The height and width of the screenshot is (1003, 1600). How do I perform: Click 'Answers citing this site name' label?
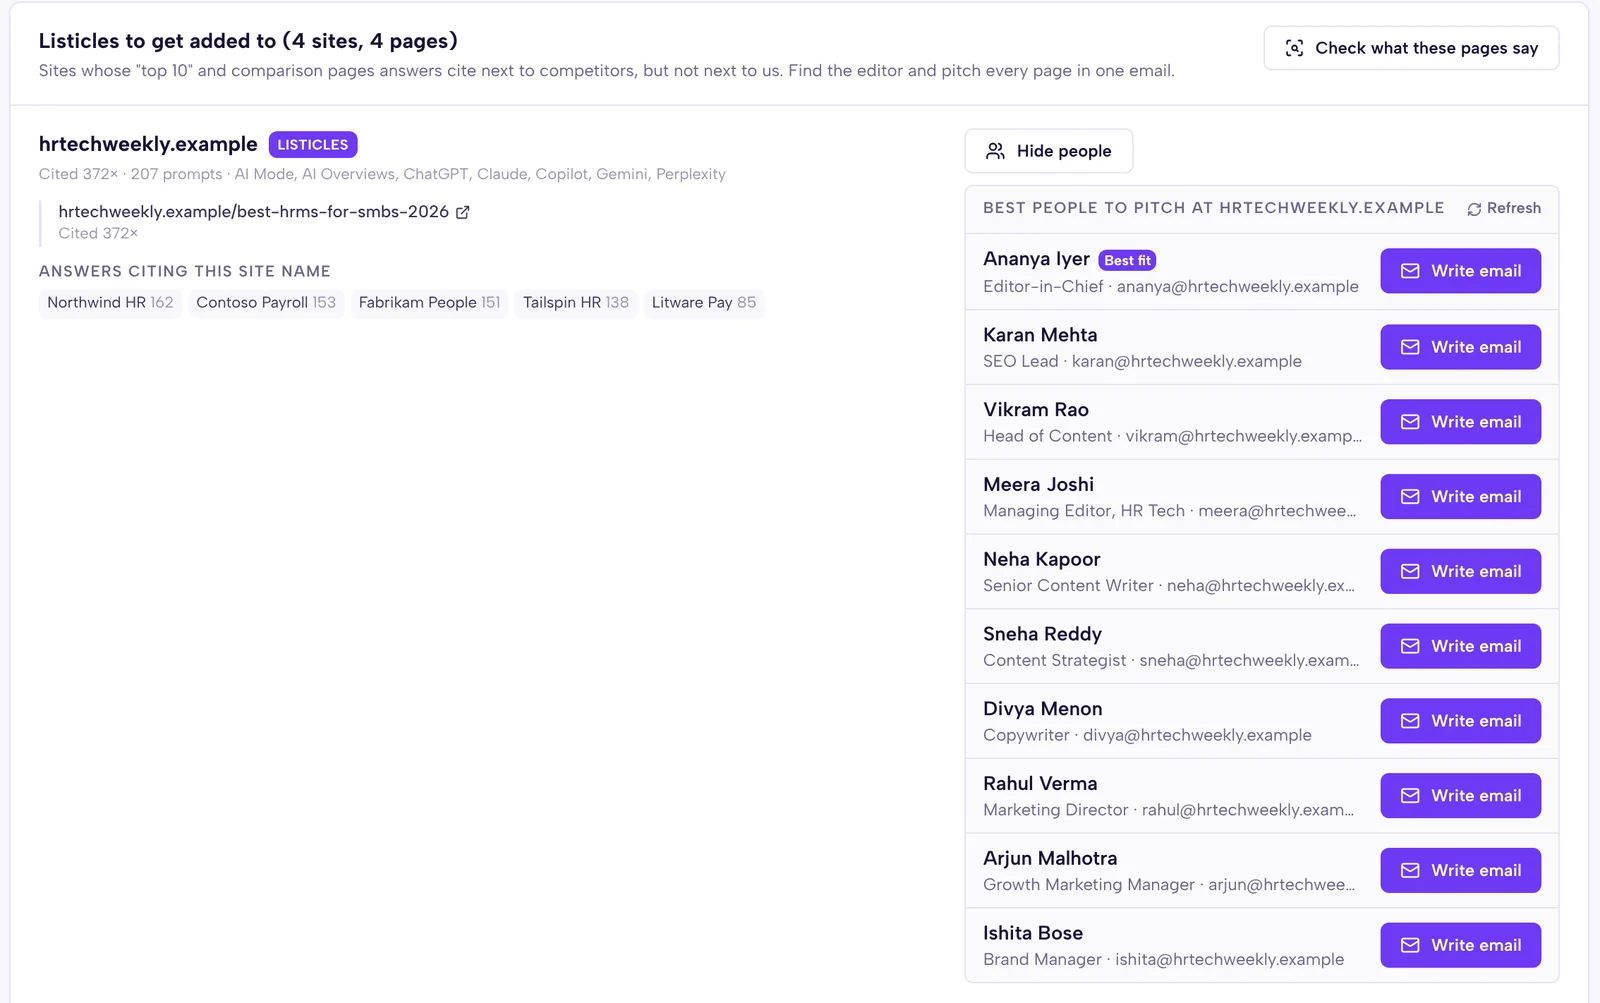tap(184, 271)
